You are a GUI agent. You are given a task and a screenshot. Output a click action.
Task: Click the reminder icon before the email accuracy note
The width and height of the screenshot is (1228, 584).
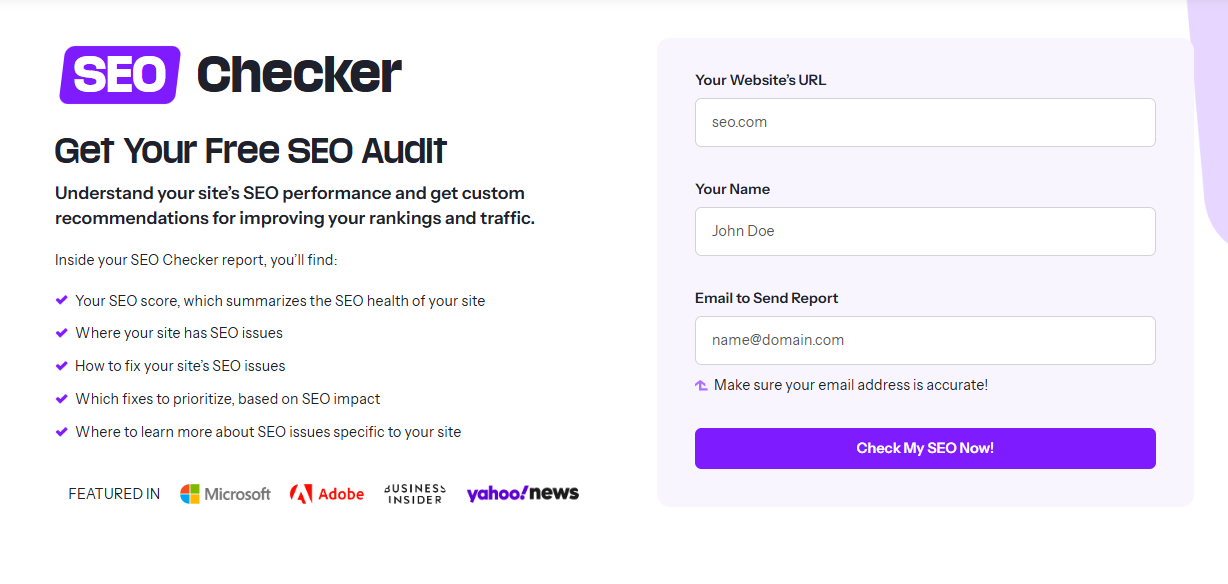tap(702, 384)
